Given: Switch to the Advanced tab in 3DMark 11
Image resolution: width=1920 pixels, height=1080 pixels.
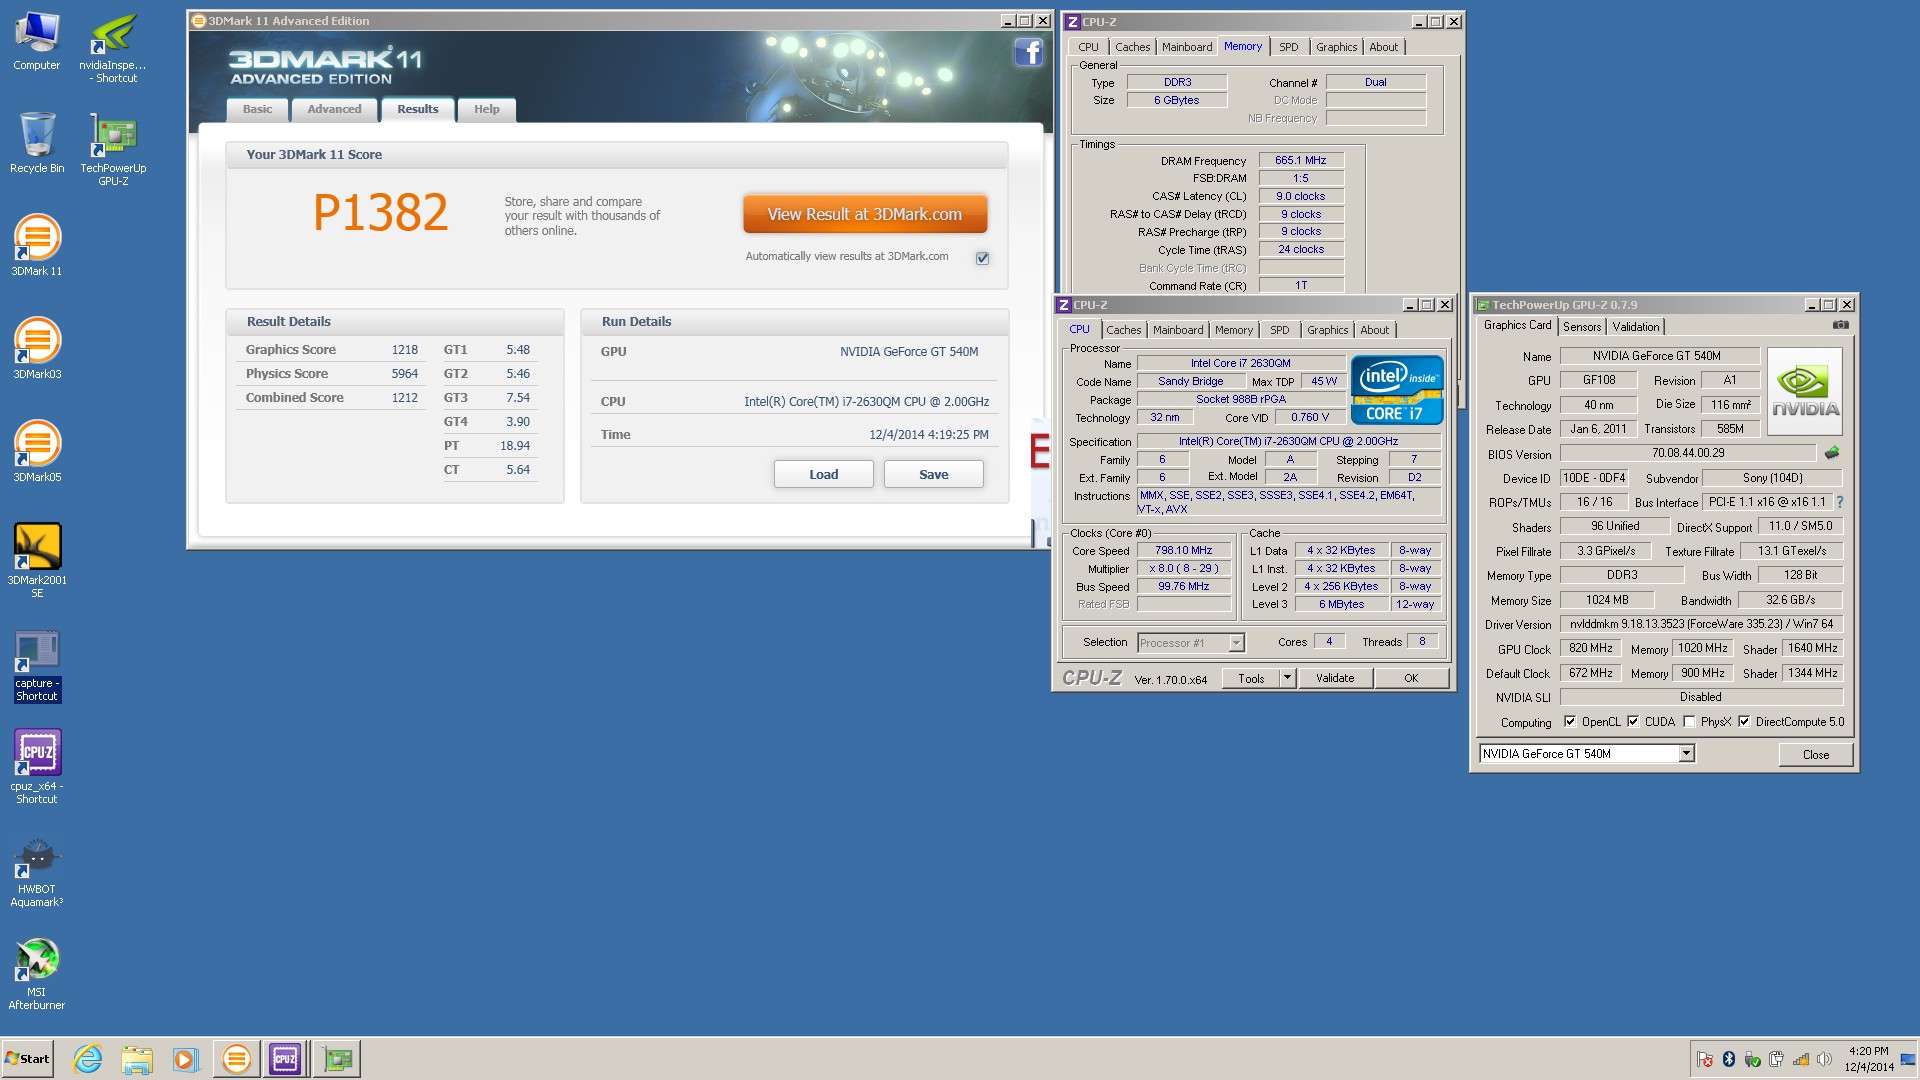Looking at the screenshot, I should 334,110.
